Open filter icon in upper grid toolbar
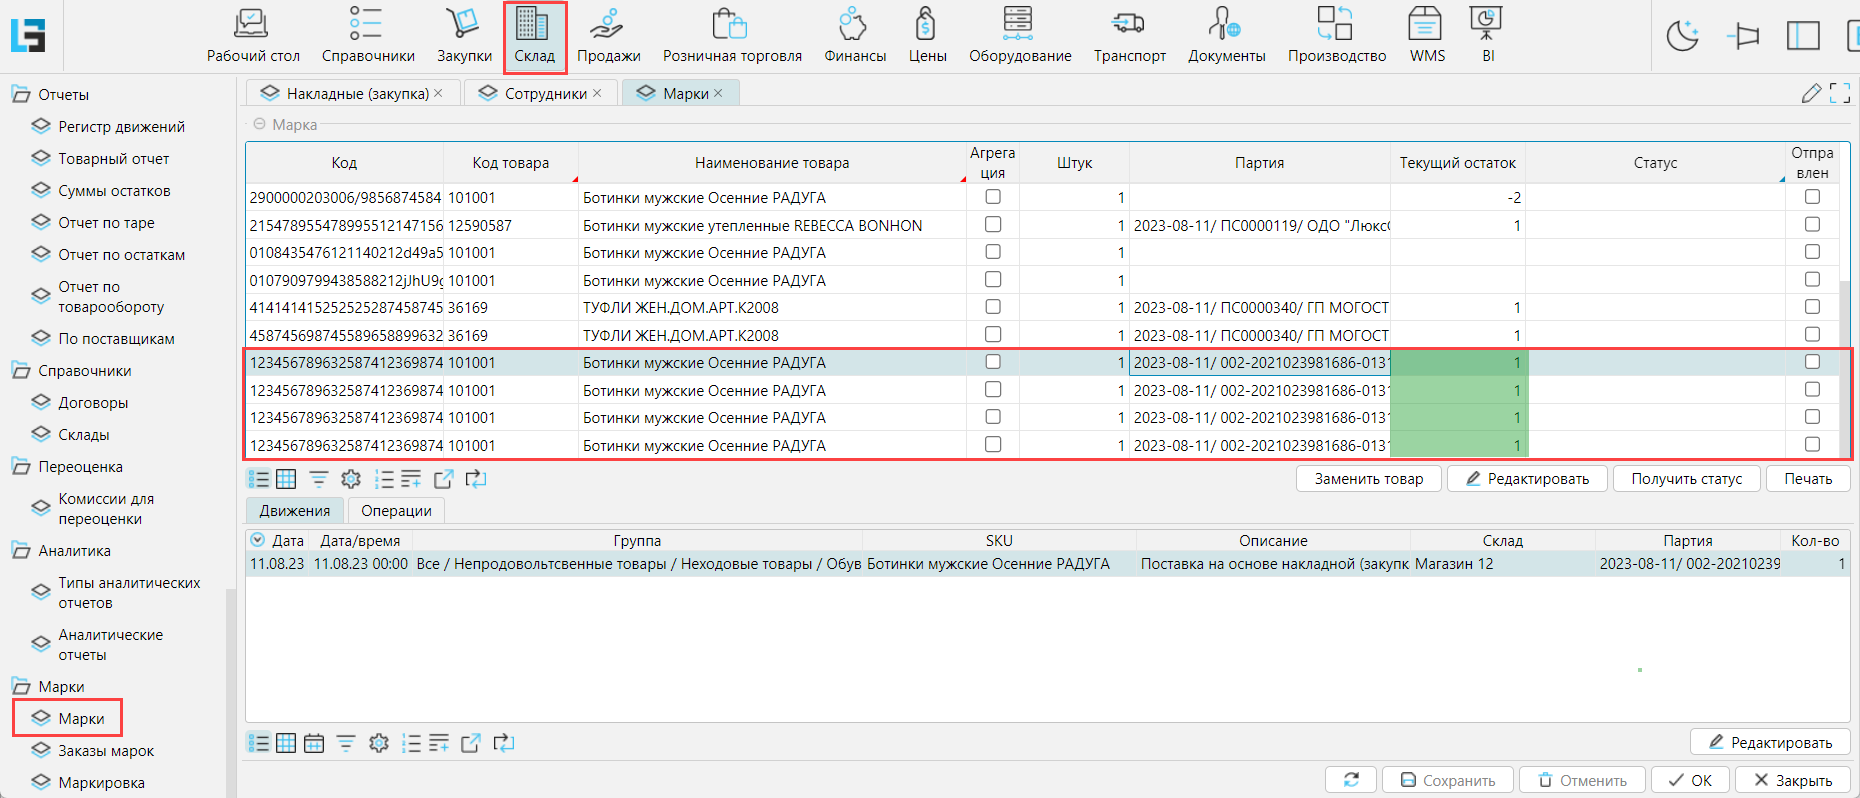1860x798 pixels. [319, 479]
